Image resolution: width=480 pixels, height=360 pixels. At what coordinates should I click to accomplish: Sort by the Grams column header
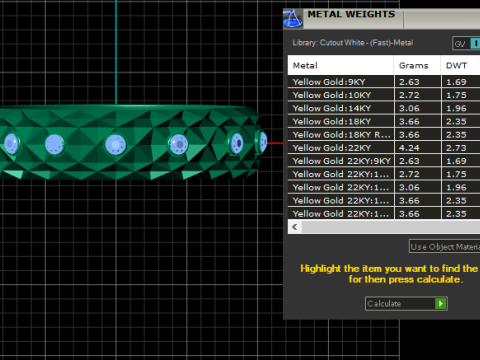(417, 65)
